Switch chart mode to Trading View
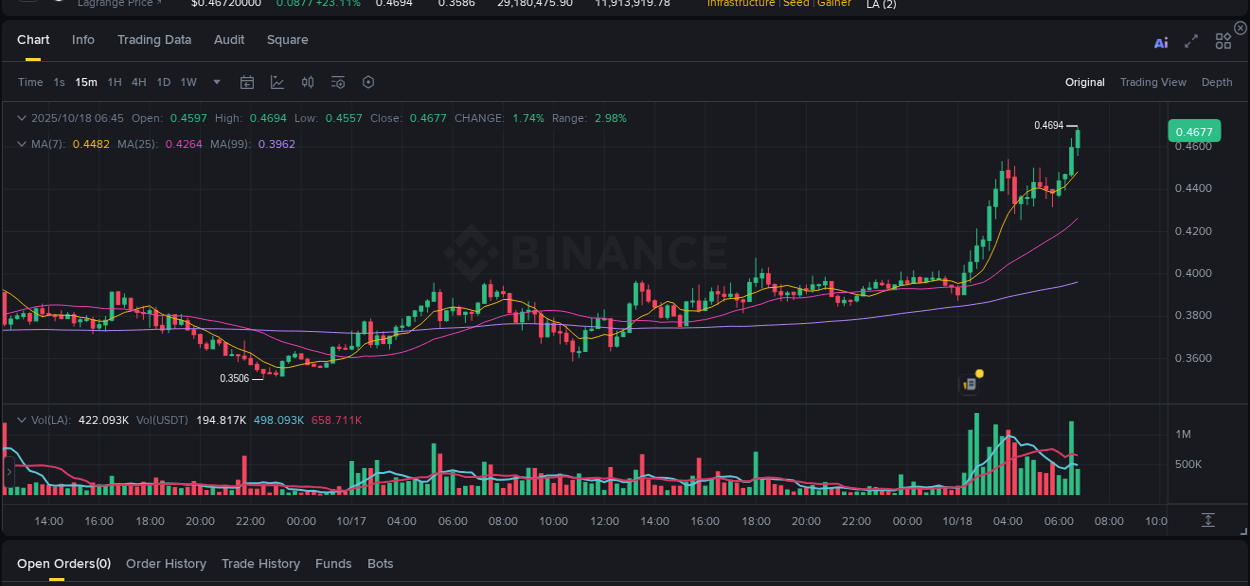The height and width of the screenshot is (586, 1250). click(x=1153, y=82)
